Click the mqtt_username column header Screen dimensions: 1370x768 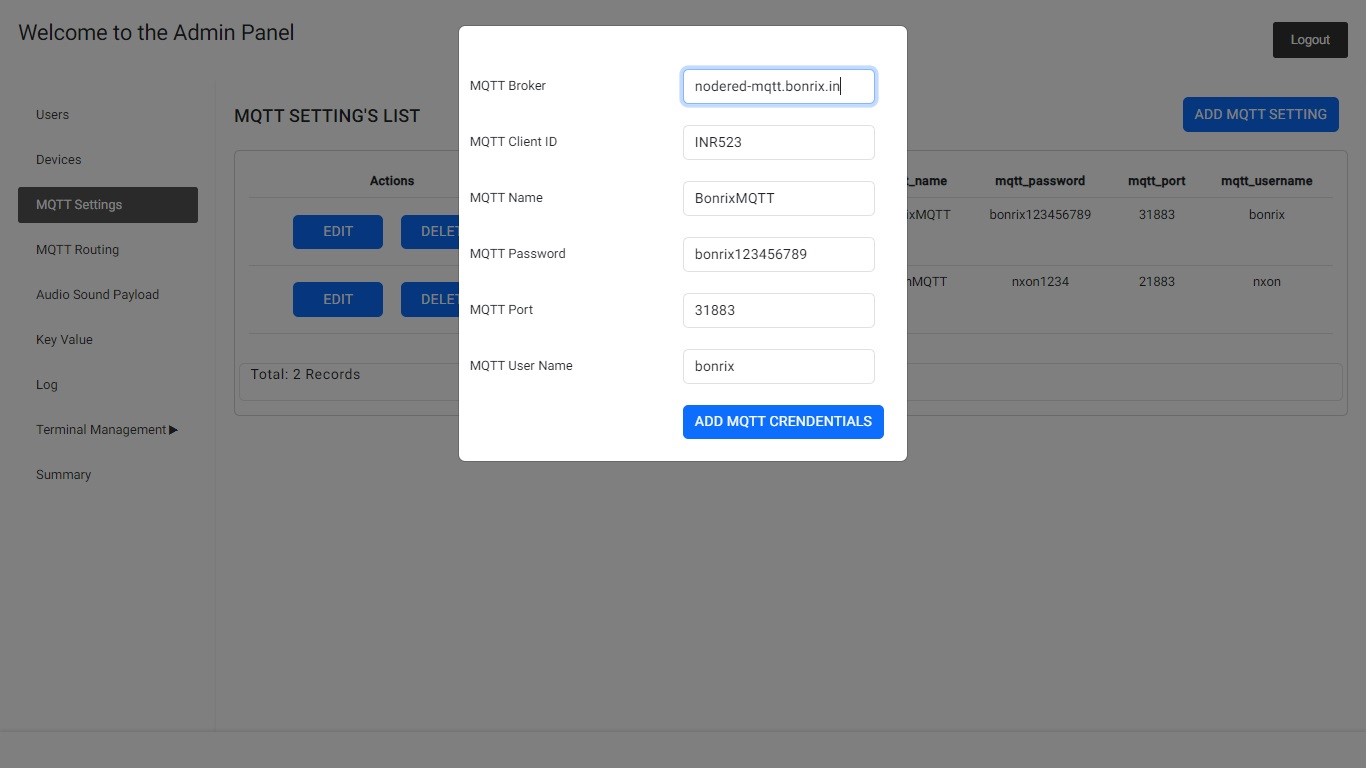[1267, 181]
